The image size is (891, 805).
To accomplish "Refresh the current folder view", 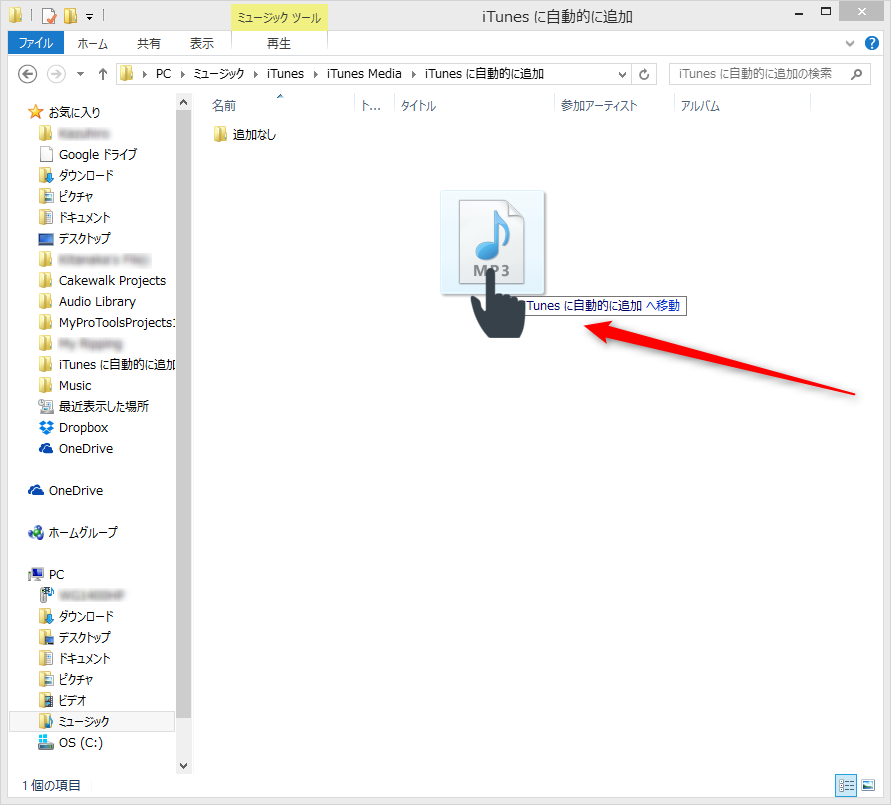I will click(644, 74).
